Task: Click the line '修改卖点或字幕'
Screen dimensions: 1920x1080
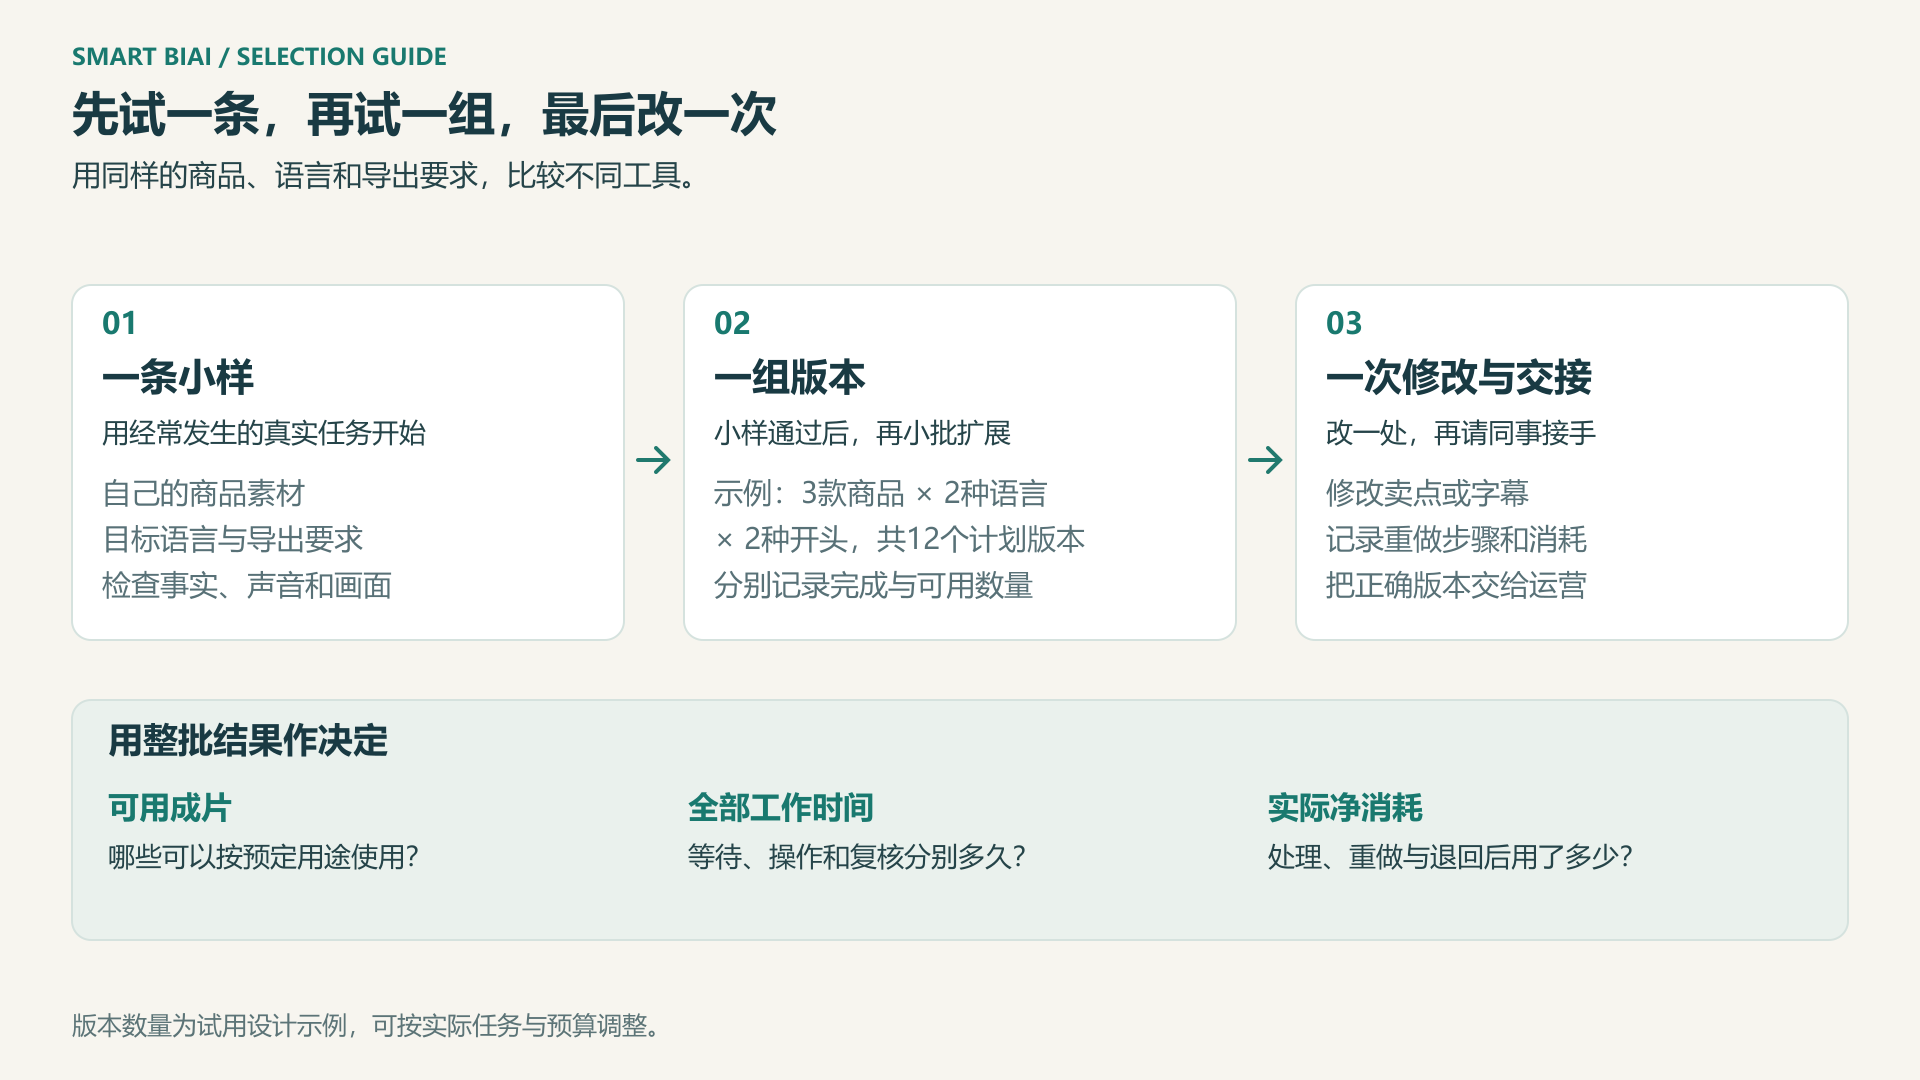Action: [x=1427, y=493]
